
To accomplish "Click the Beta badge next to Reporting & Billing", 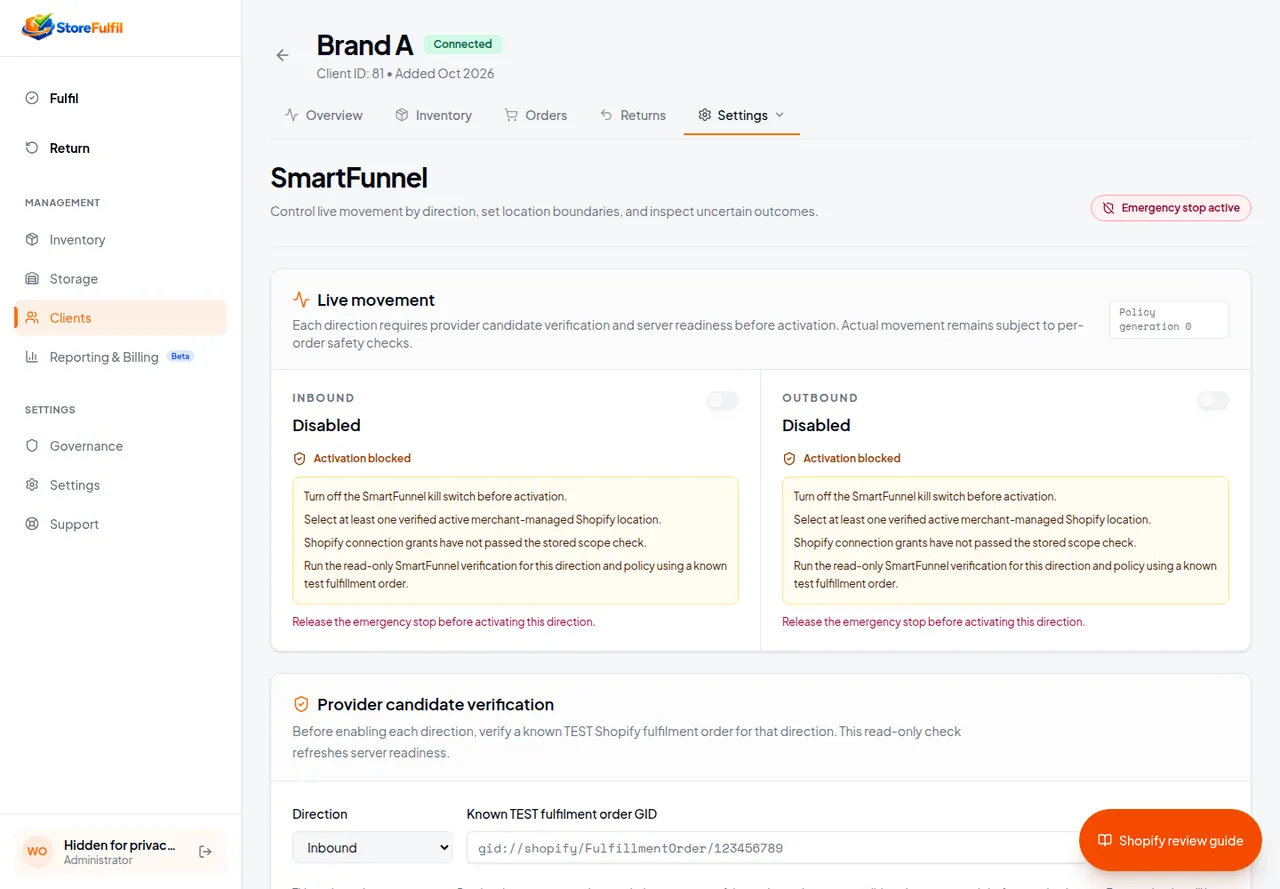I will click(180, 356).
